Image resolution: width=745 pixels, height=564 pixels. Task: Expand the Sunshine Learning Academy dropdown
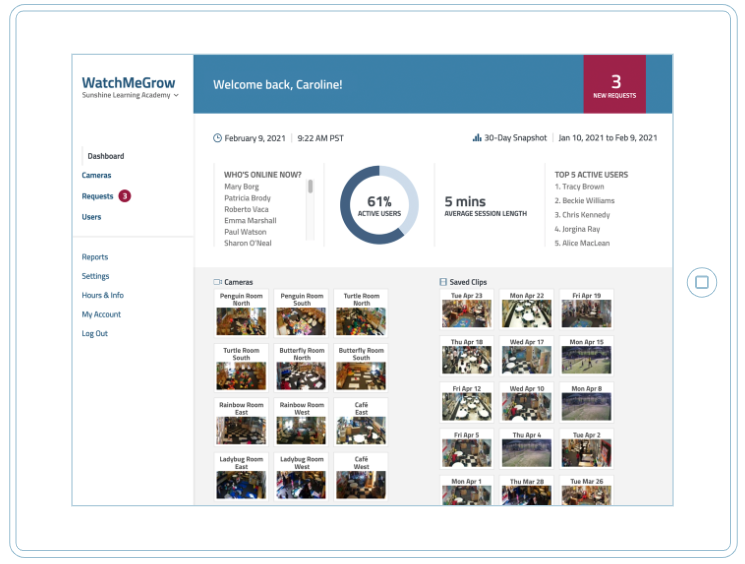click(130, 96)
